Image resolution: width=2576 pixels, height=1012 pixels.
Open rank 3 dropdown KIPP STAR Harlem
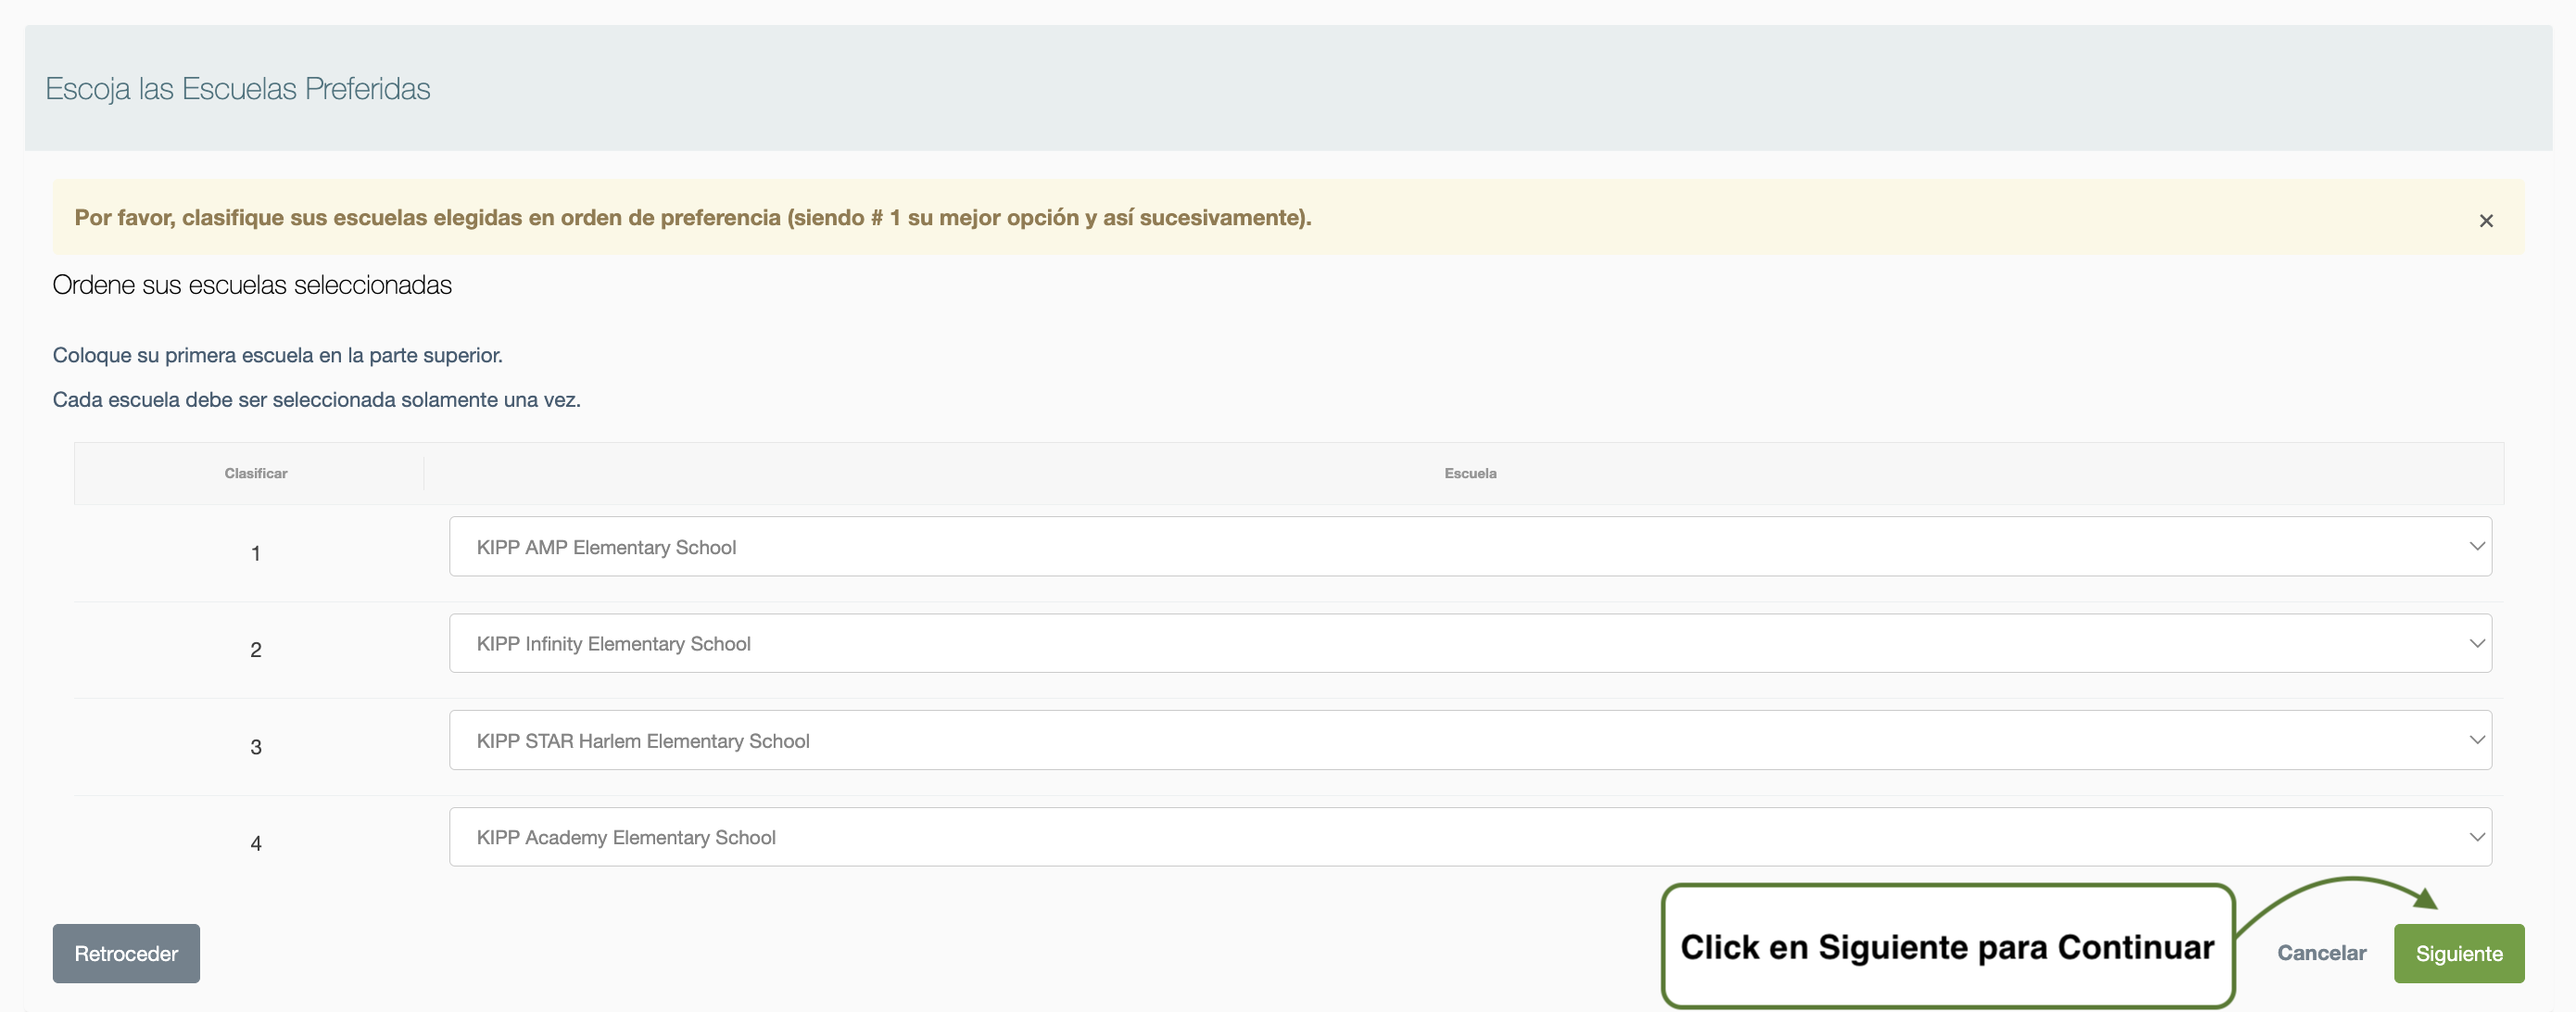[x=1470, y=740]
